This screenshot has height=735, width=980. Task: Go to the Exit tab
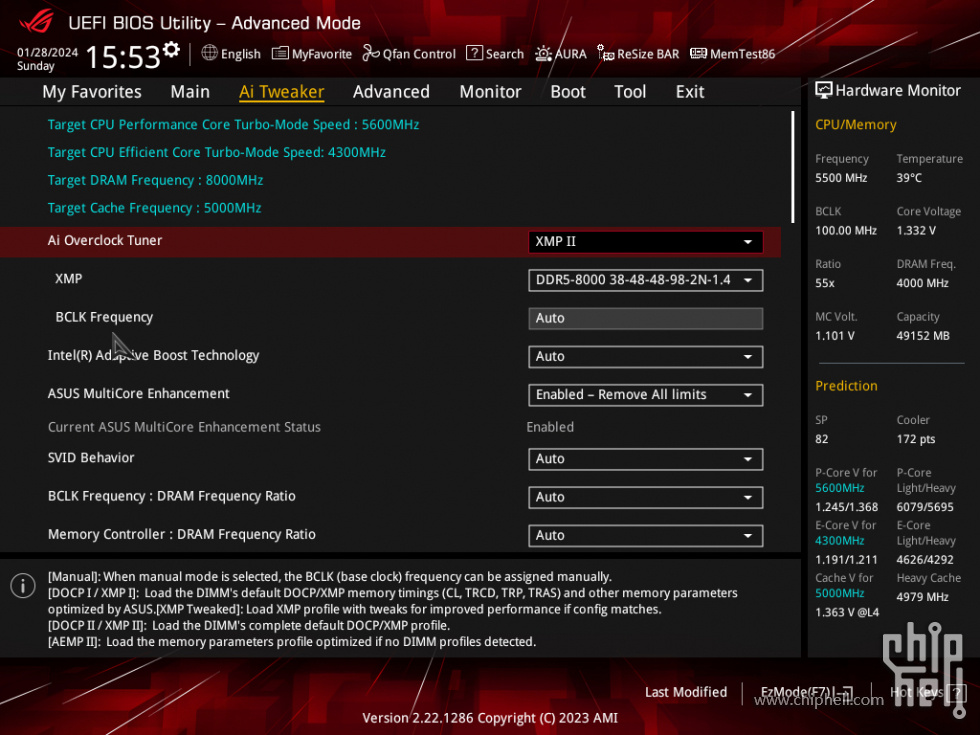[690, 92]
